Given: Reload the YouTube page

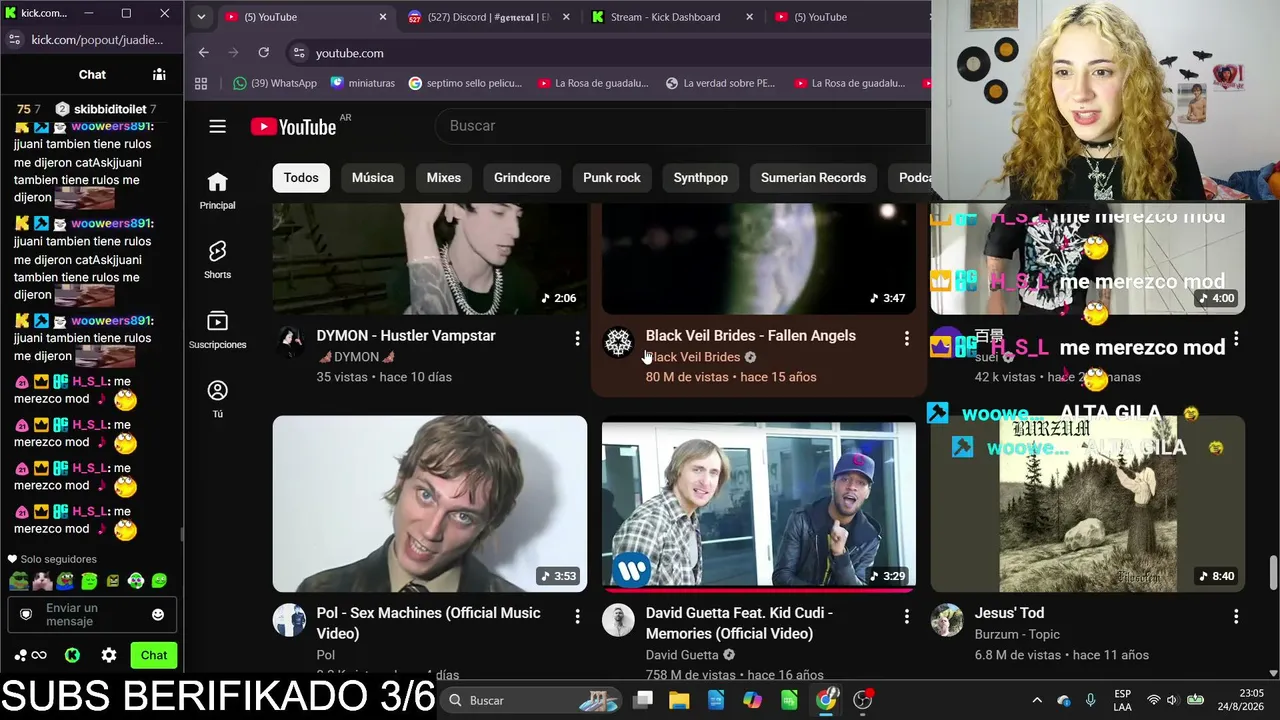Looking at the screenshot, I should (264, 53).
